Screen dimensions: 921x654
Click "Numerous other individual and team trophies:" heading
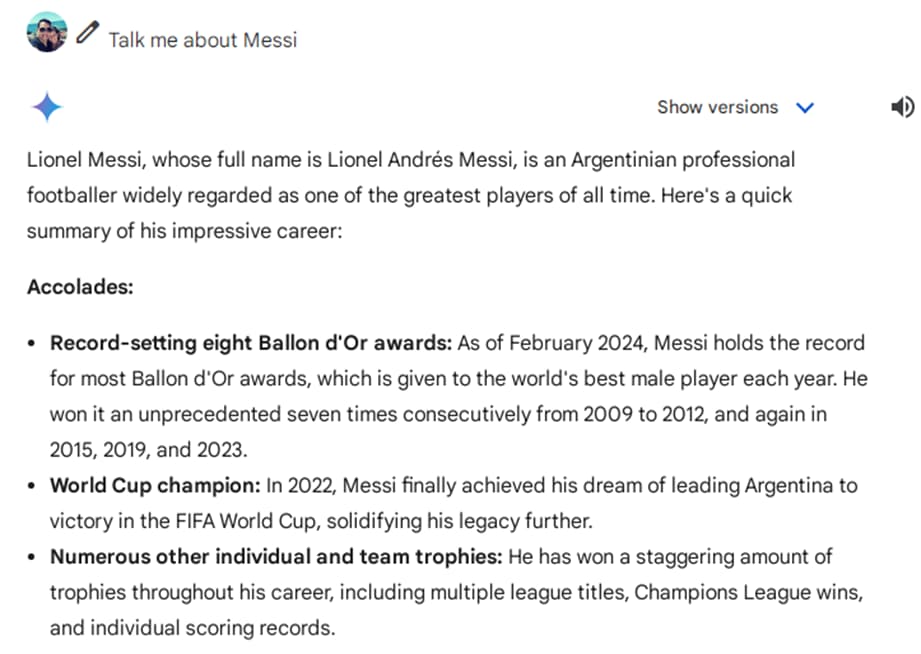pos(276,557)
